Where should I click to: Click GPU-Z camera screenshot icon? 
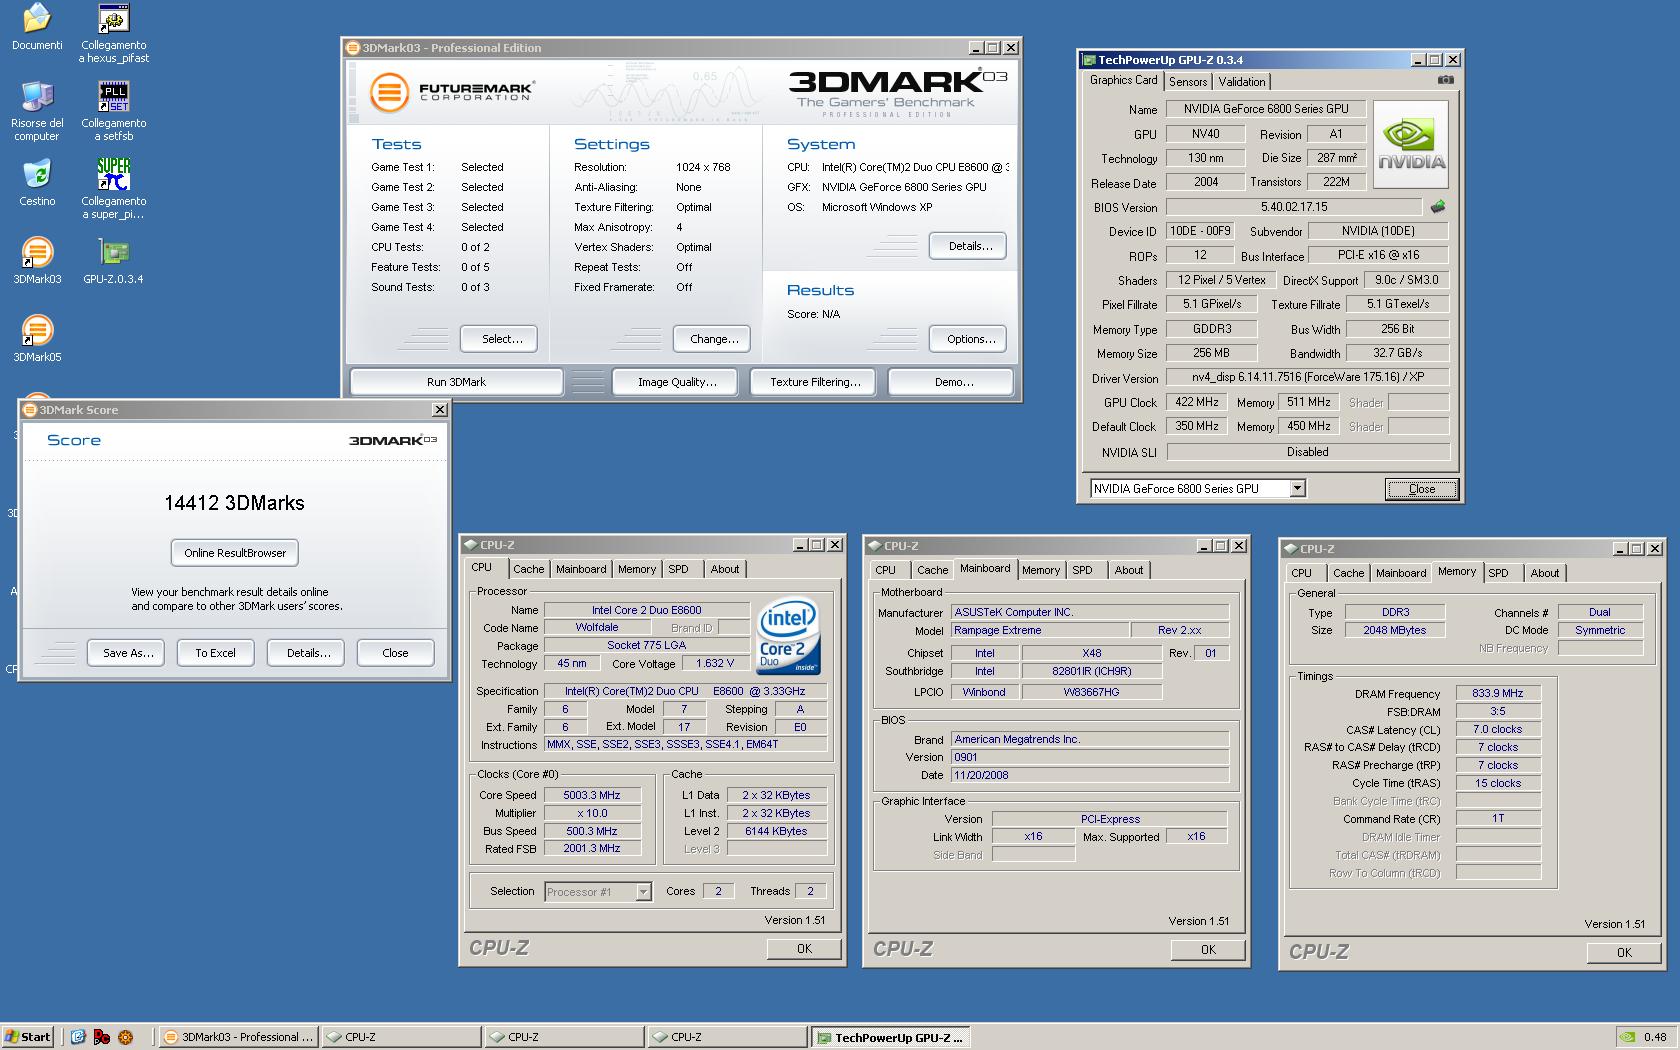click(x=1445, y=80)
